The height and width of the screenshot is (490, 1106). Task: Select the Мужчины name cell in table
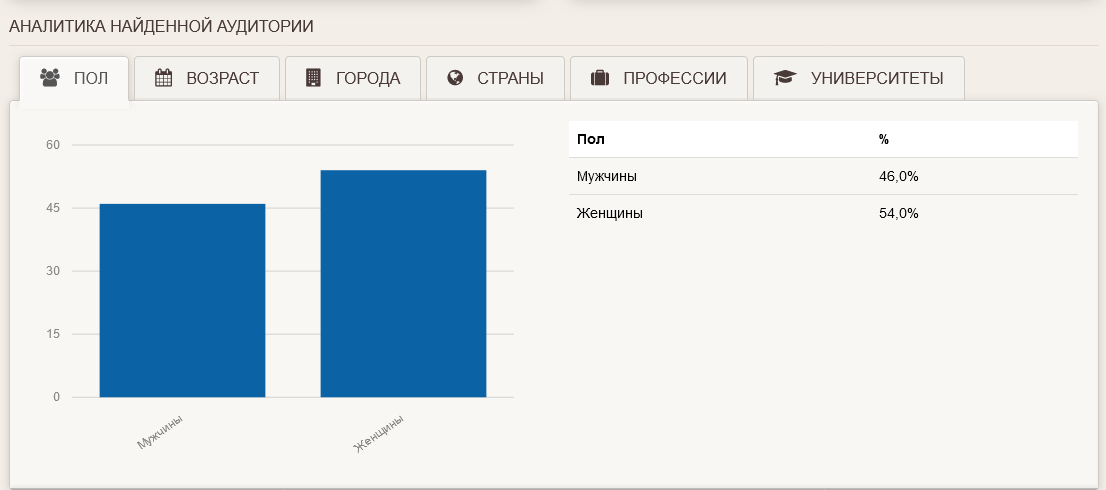click(x=607, y=176)
